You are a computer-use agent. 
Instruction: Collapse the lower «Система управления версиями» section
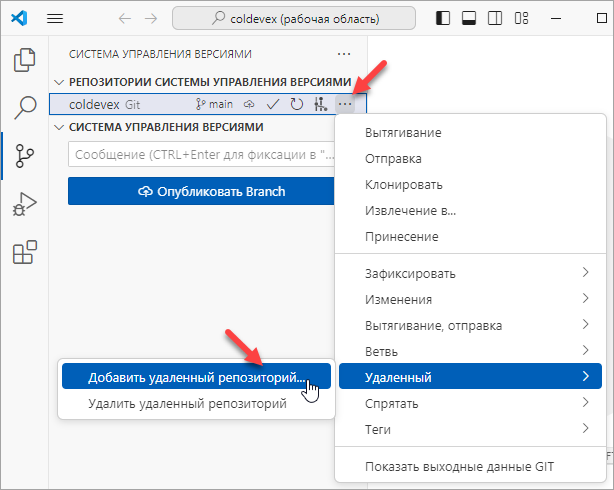pyautogui.click(x=60, y=127)
